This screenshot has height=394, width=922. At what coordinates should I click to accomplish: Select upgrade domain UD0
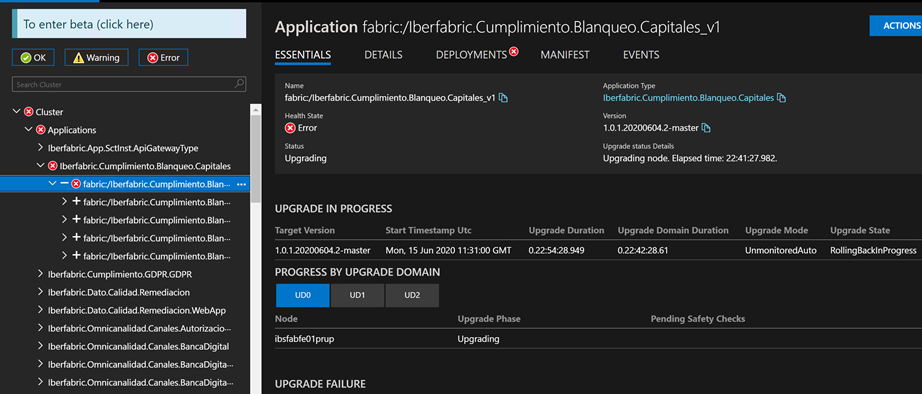[303, 296]
